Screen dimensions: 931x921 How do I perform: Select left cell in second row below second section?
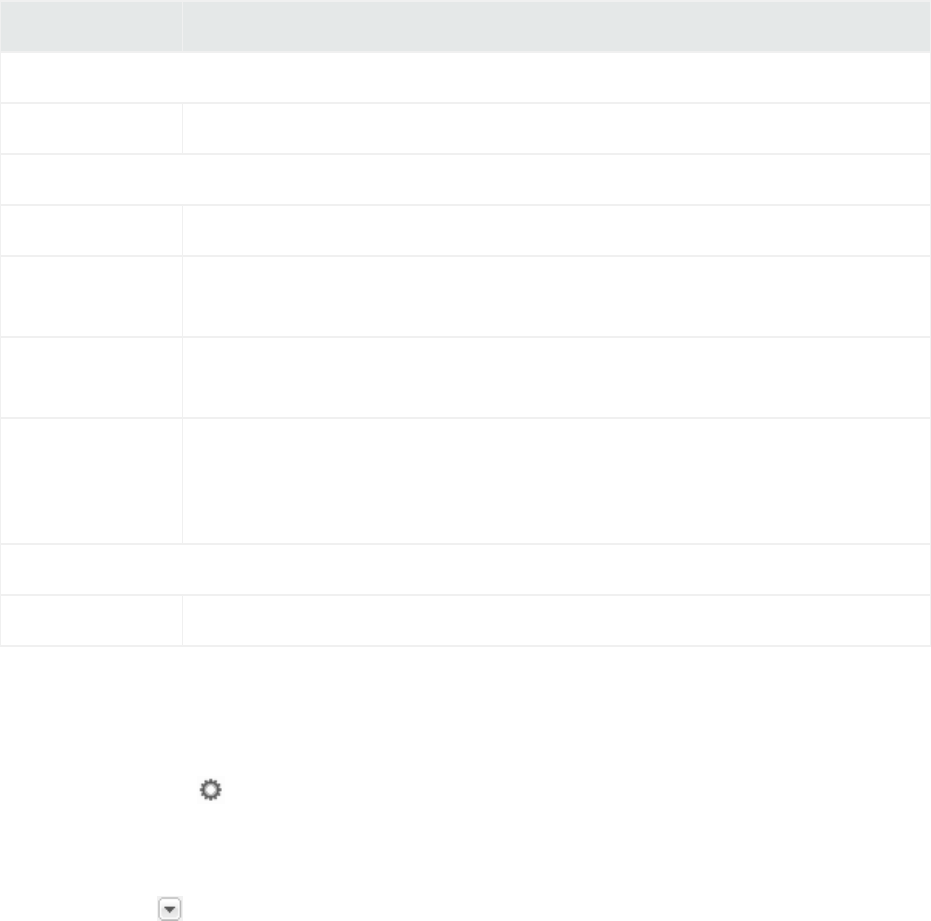[91, 297]
